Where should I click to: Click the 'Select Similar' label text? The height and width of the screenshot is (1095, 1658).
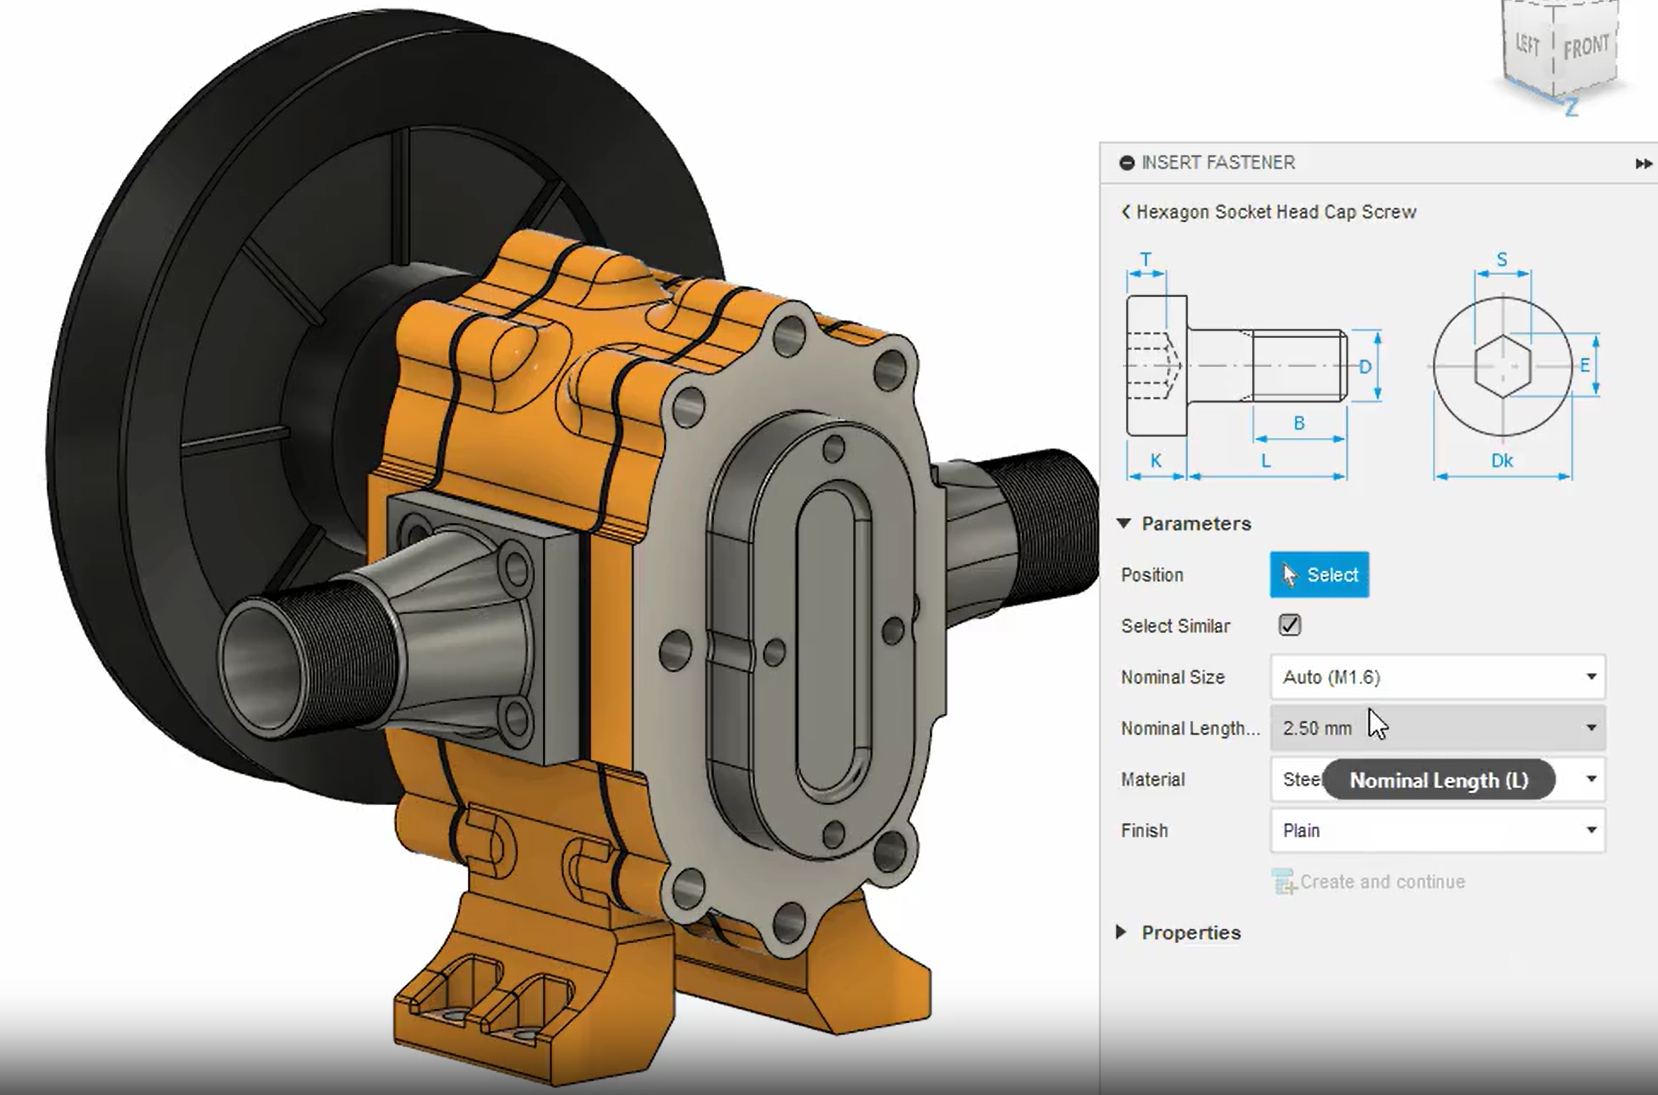(1175, 626)
